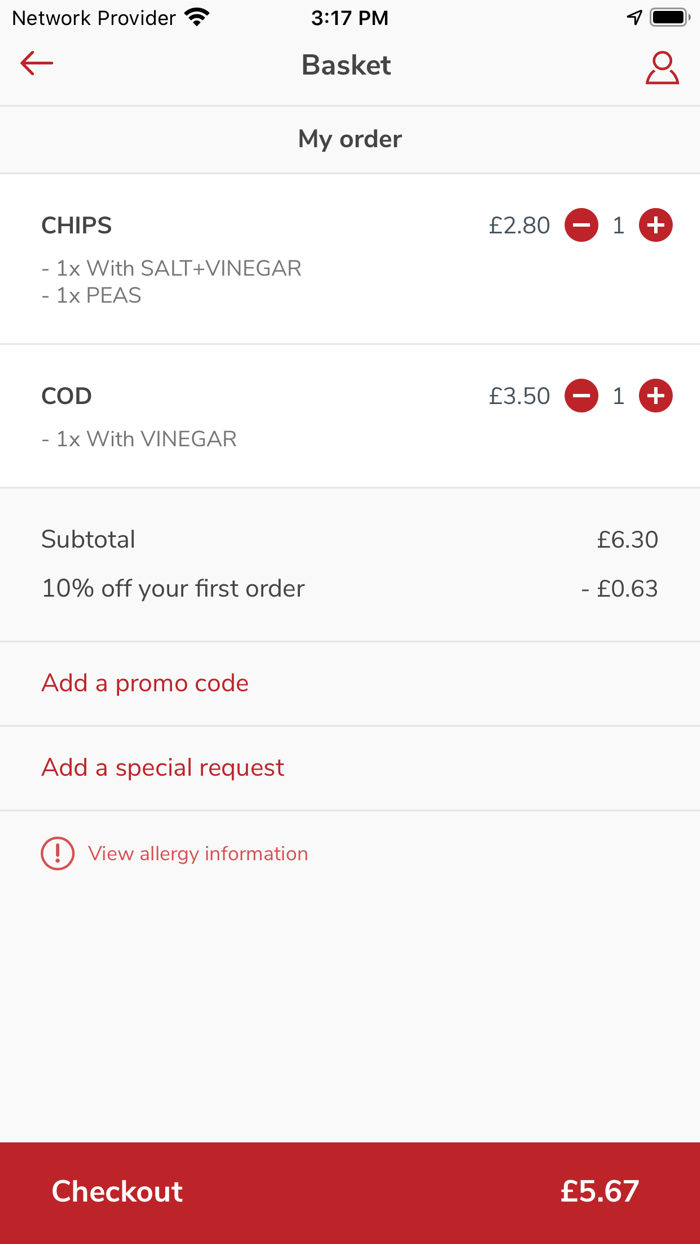
Task: Tap the battery indicator icon
Action: pyautogui.click(x=669, y=18)
